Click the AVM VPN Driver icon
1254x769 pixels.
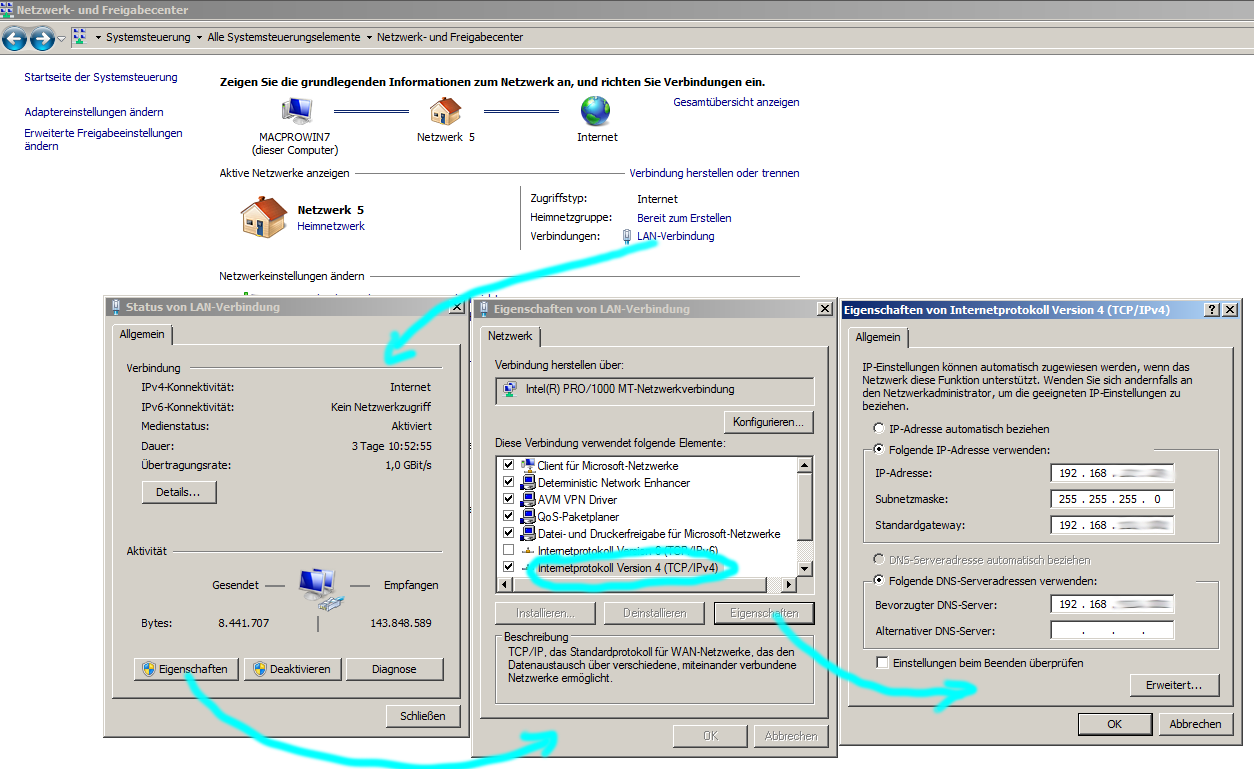click(x=527, y=499)
